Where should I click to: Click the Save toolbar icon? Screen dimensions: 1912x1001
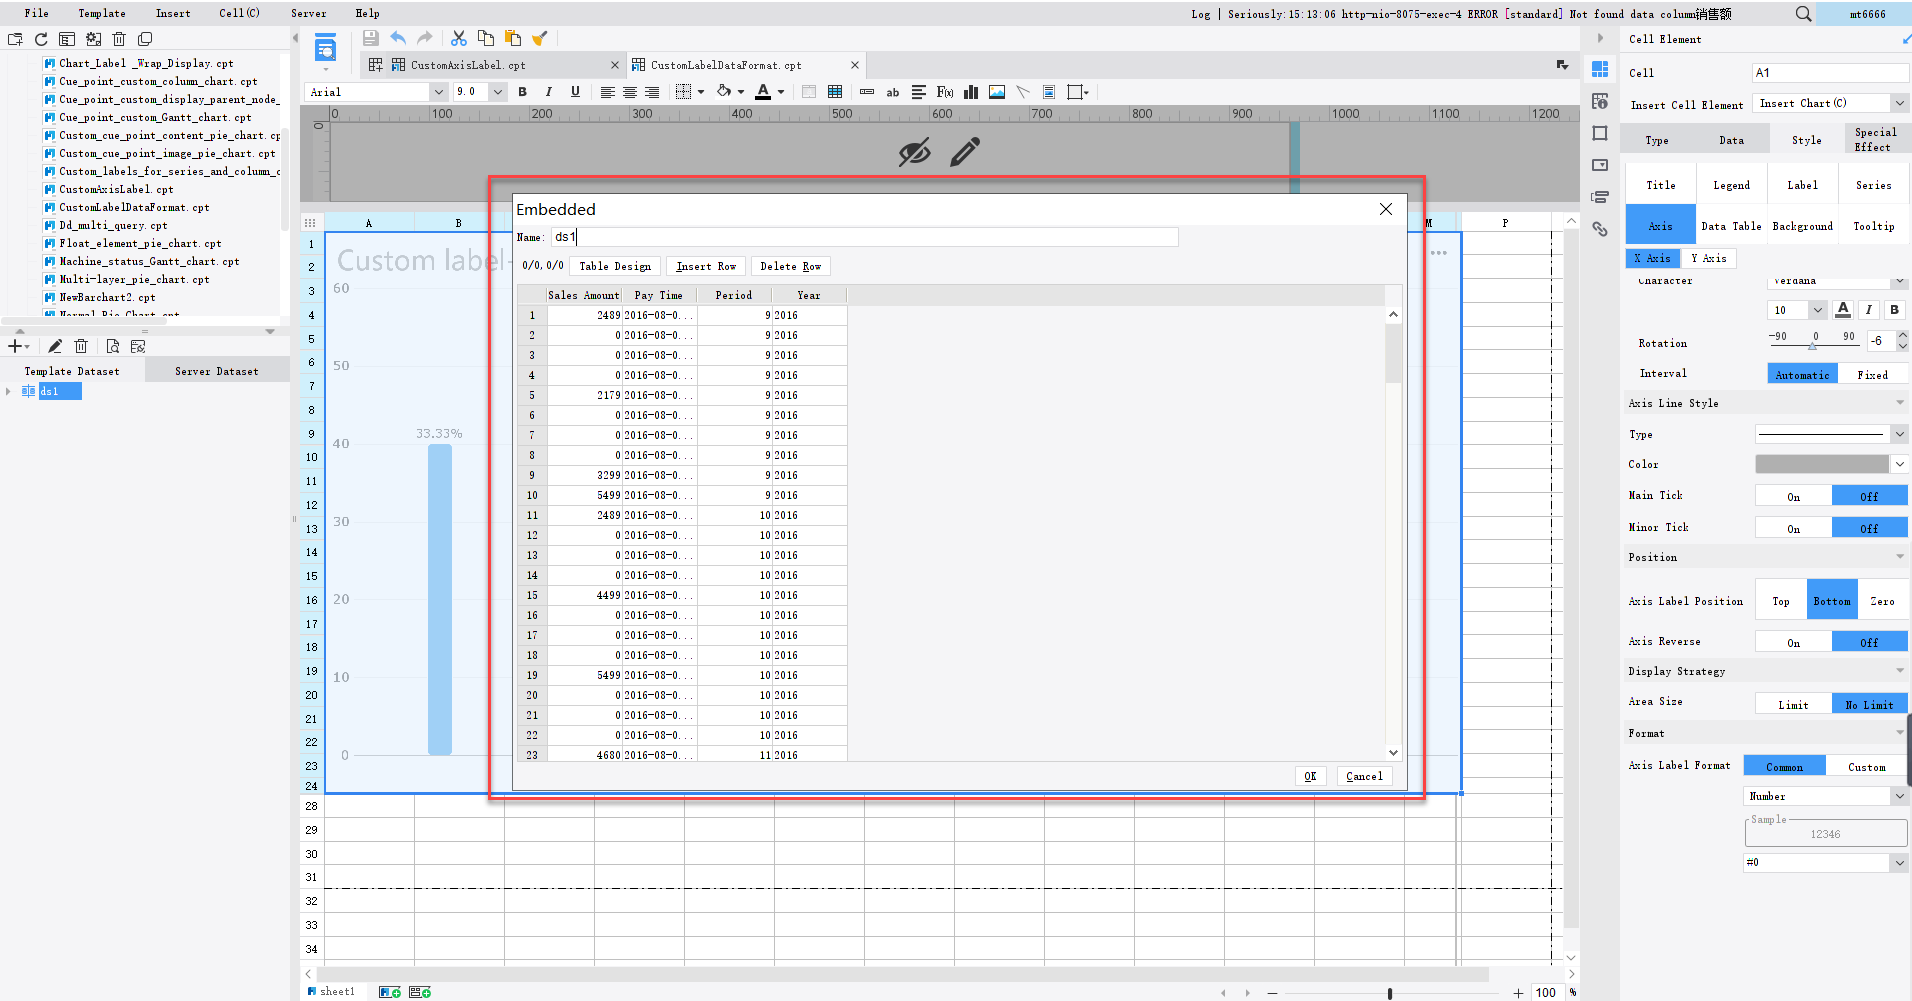coord(369,37)
